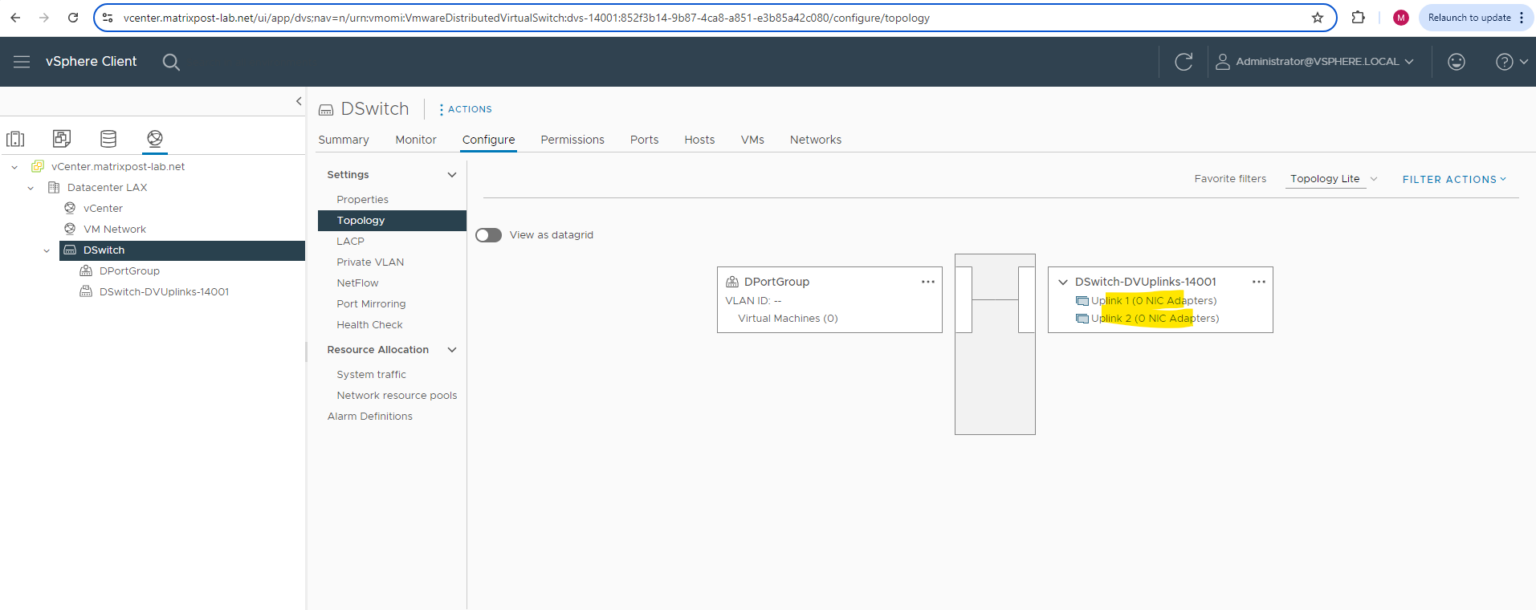Open the Administrator@VSPHERE.LOCAL user menu
The height and width of the screenshot is (610, 1536).
coord(1316,61)
